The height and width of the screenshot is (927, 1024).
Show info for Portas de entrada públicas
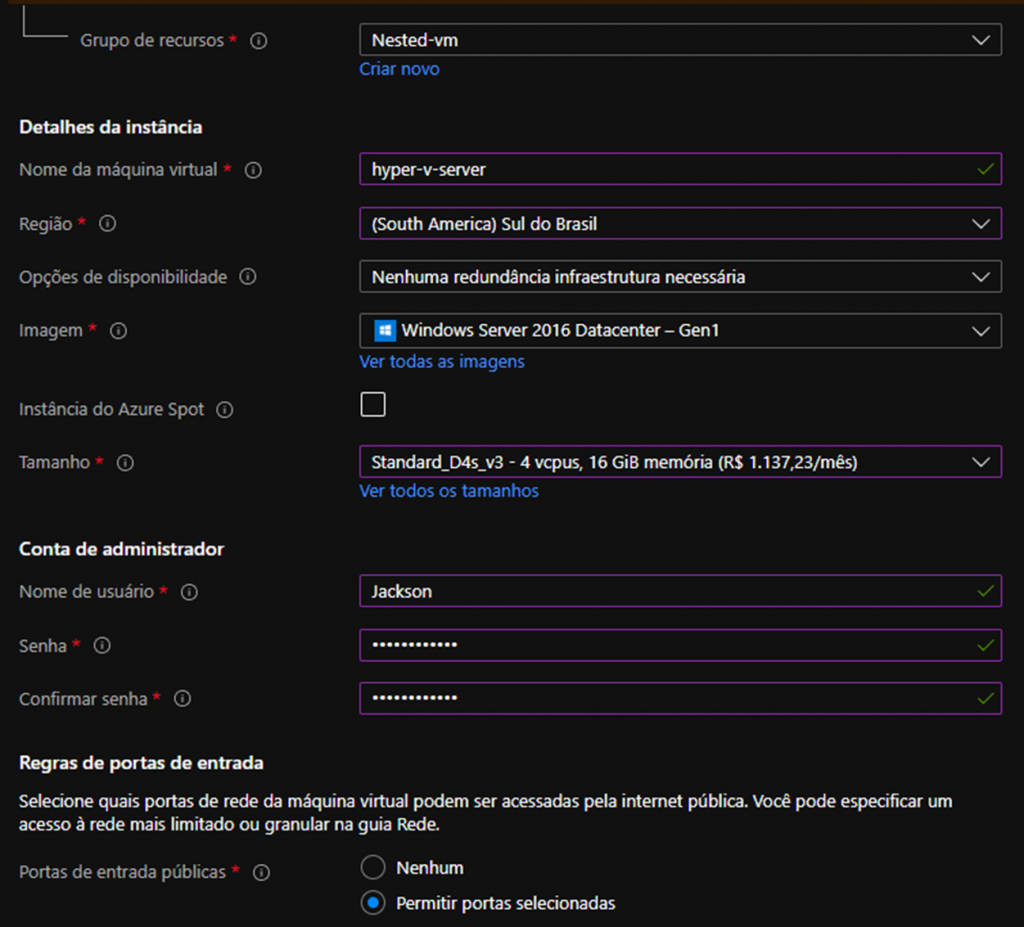click(x=261, y=872)
